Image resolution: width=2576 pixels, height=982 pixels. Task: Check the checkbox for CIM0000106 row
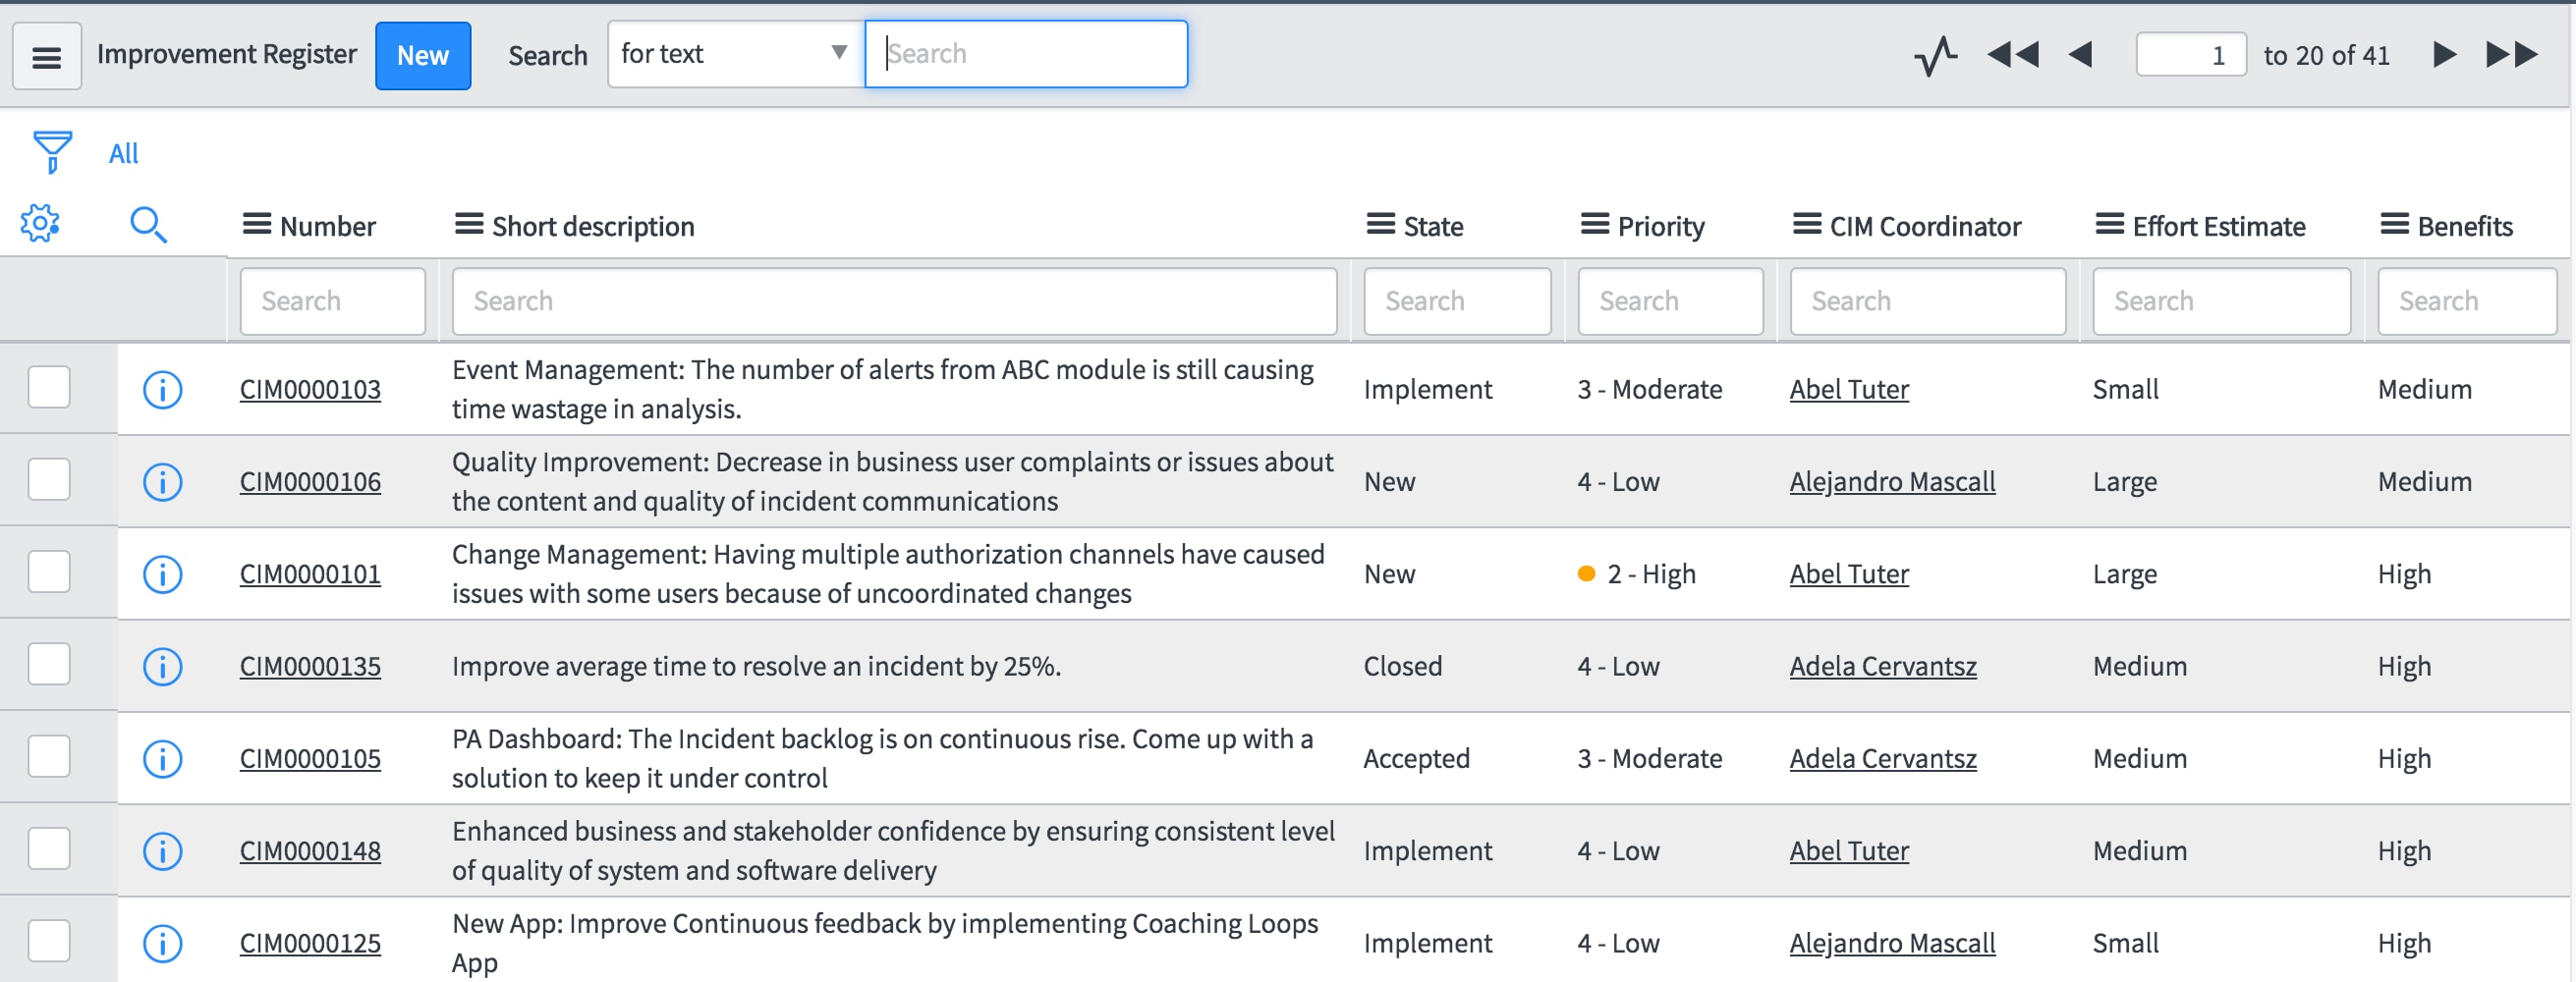click(x=50, y=480)
